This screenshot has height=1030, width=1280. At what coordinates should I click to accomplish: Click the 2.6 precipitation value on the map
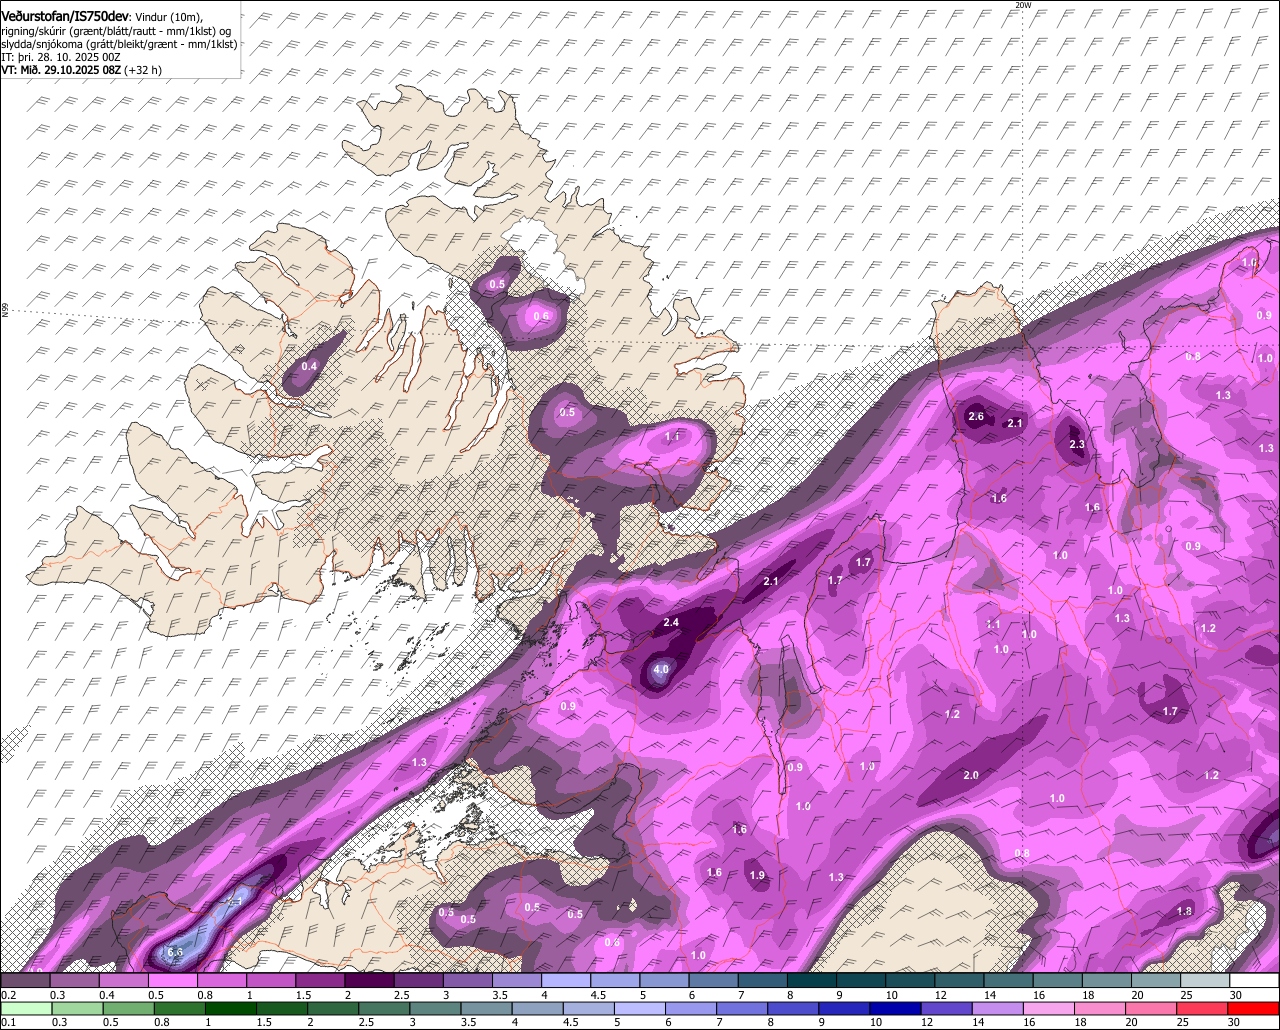pos(976,416)
